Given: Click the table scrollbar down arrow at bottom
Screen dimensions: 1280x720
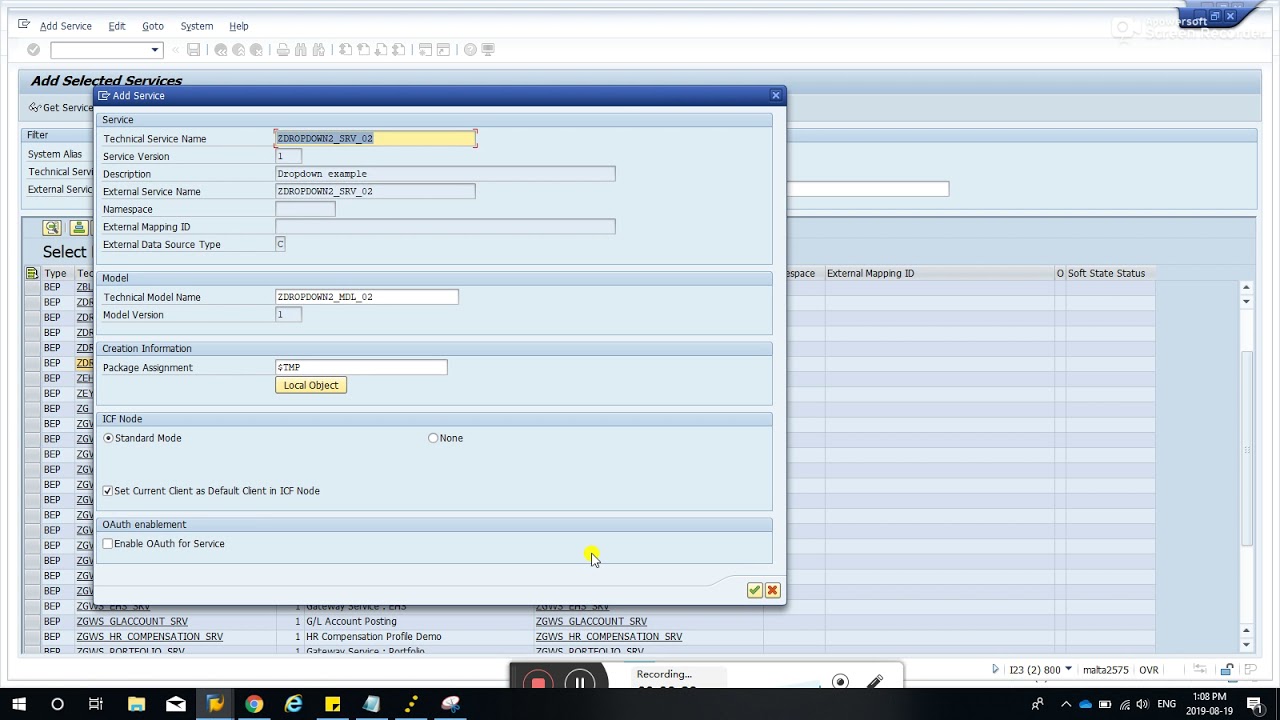Looking at the screenshot, I should click(1246, 646).
